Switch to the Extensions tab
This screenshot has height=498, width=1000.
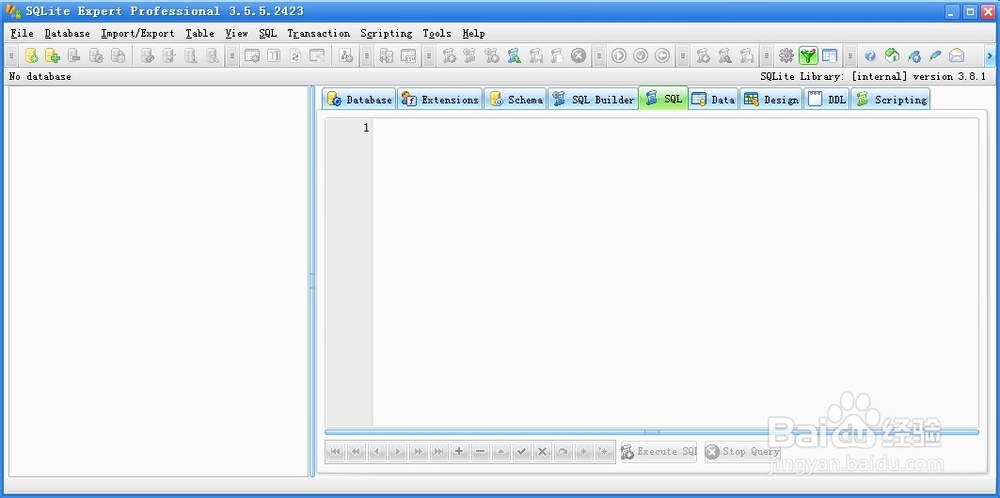coord(440,99)
